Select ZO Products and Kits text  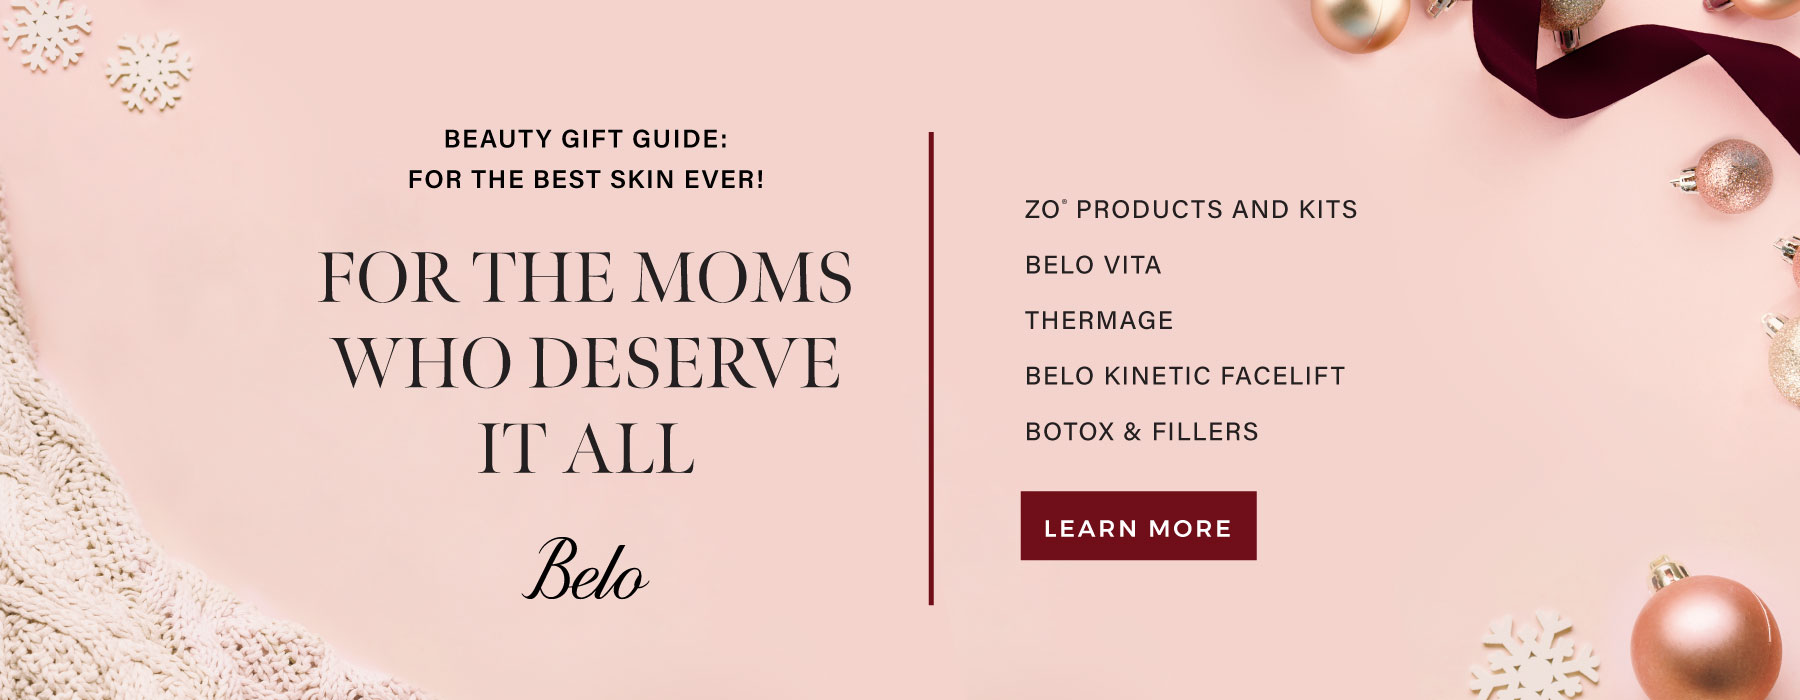point(1191,209)
